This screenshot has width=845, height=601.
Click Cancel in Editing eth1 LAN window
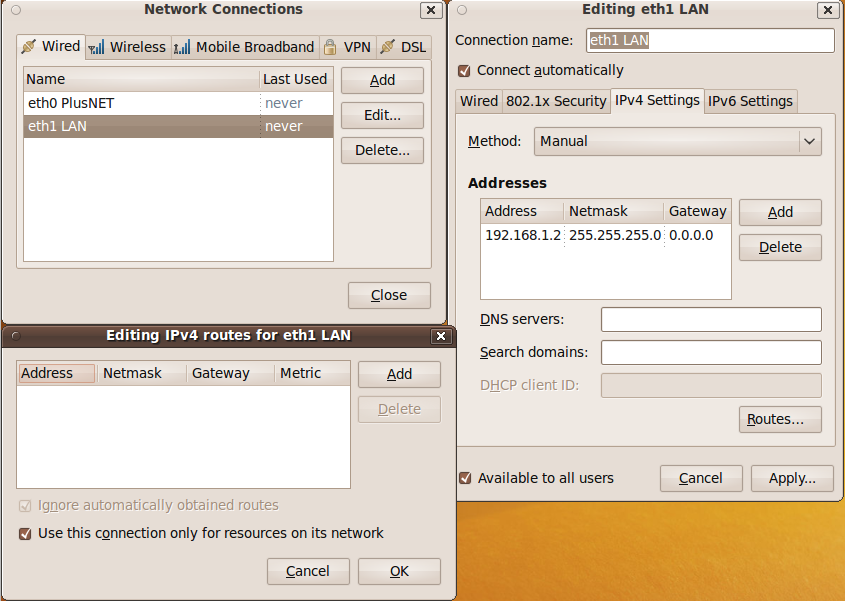pos(701,479)
